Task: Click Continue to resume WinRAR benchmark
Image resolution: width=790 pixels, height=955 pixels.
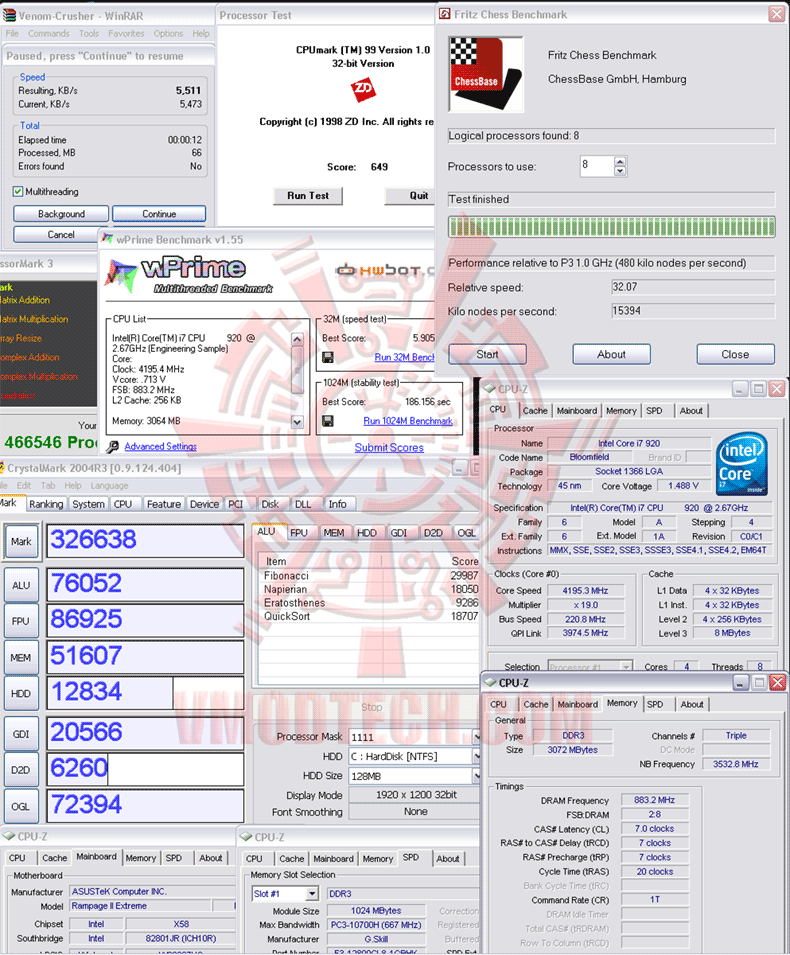Action: (159, 214)
